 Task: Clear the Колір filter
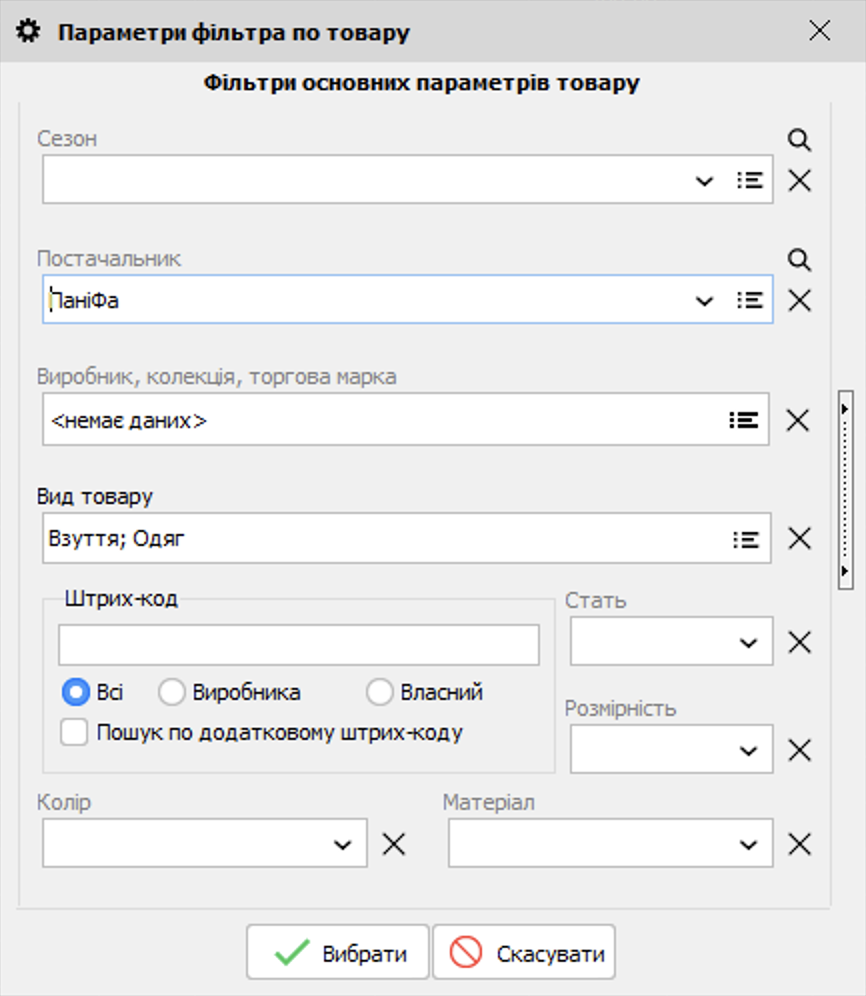pos(393,843)
